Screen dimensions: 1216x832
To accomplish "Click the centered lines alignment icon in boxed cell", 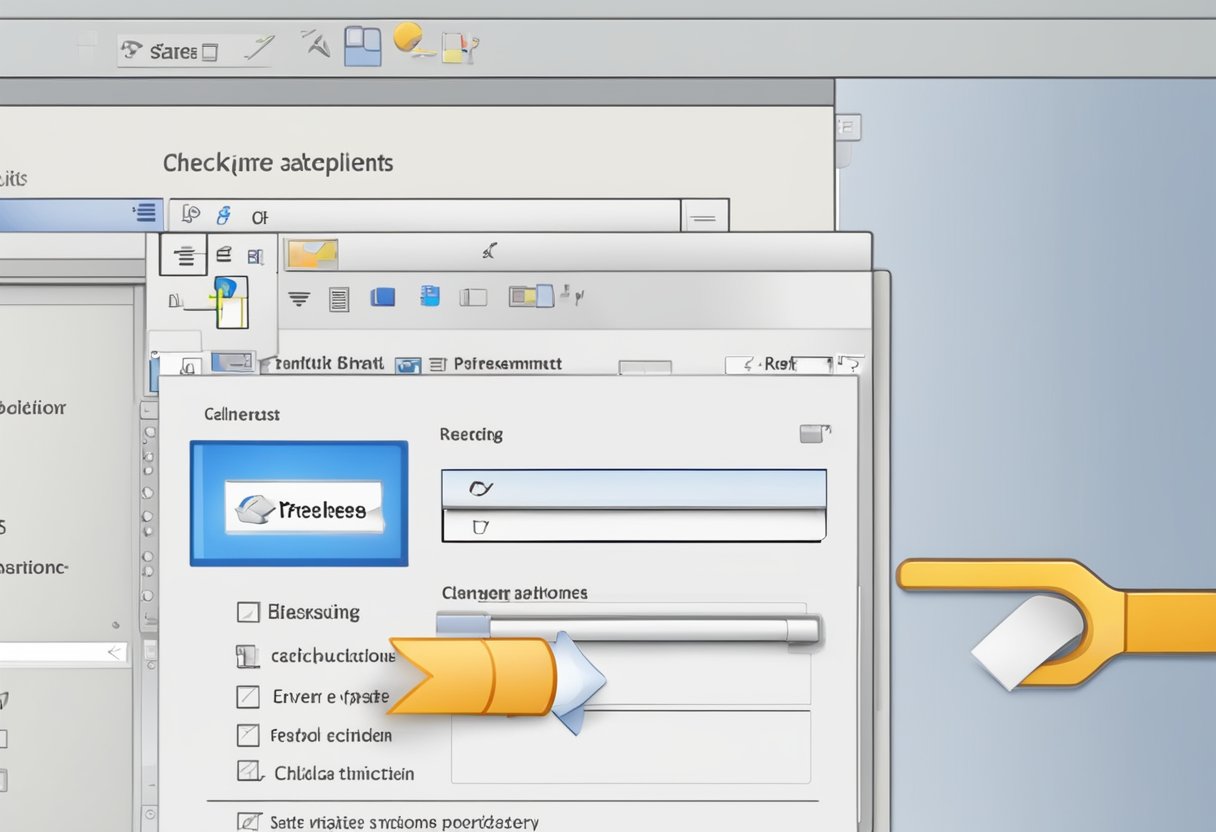I will pyautogui.click(x=184, y=257).
